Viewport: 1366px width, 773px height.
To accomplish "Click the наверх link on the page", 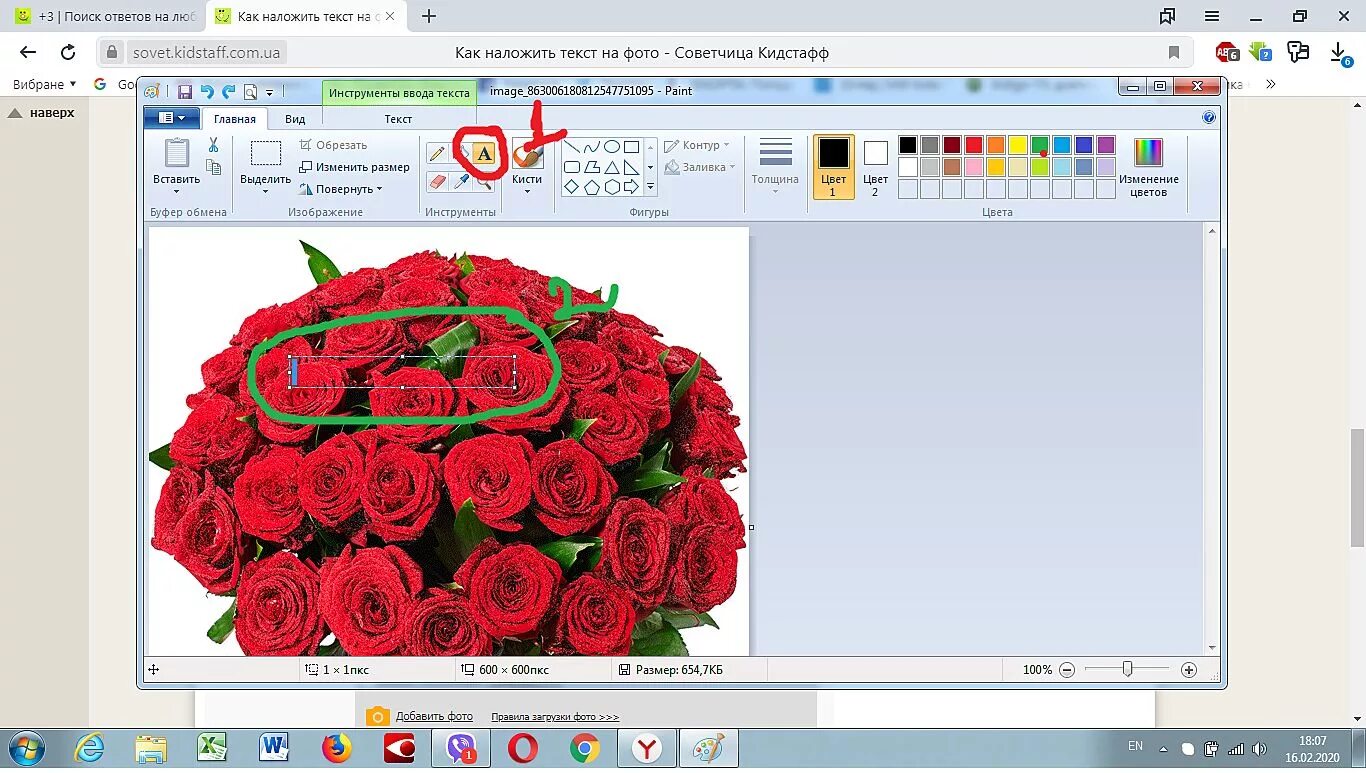I will coord(52,113).
